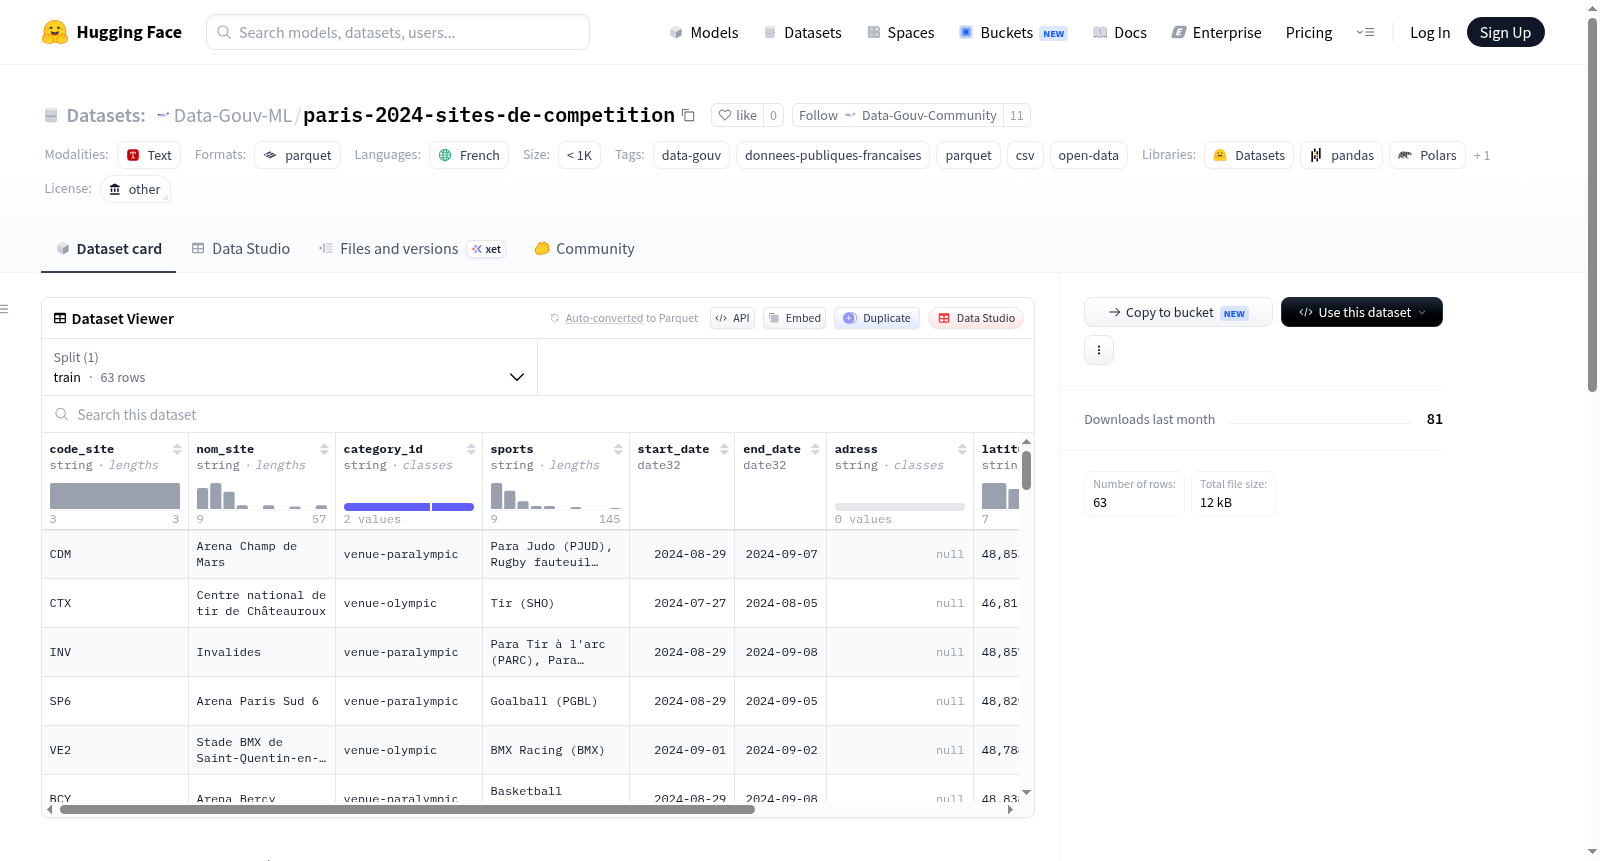1600x861 pixels.
Task: Click the CDM cell in code_site
Action: (115, 554)
